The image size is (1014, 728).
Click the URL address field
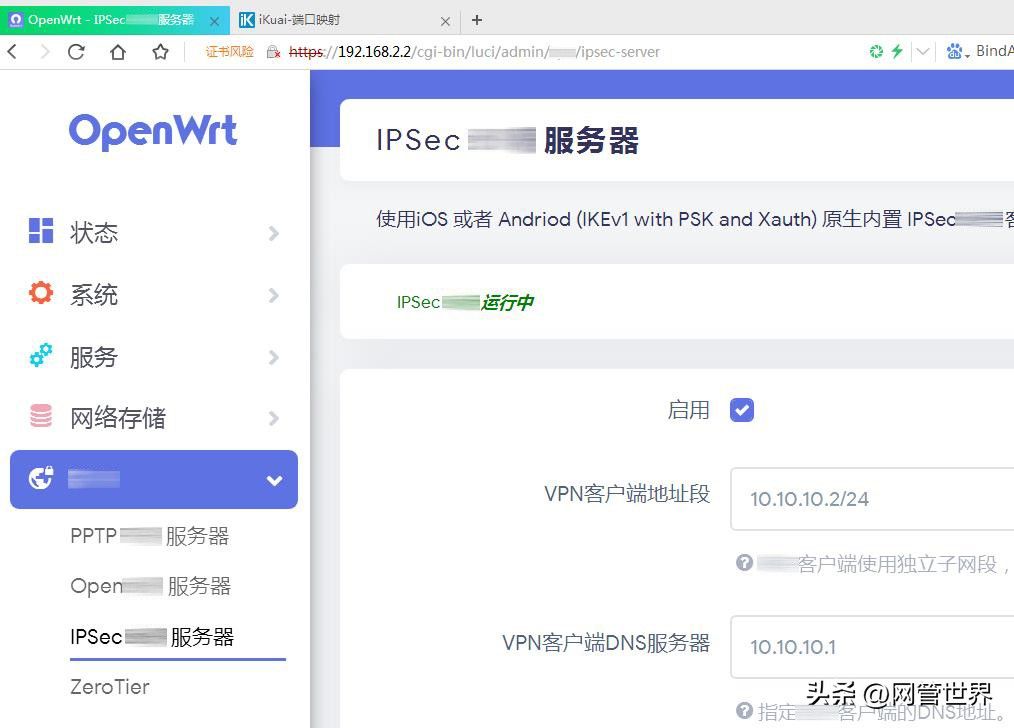(x=474, y=52)
